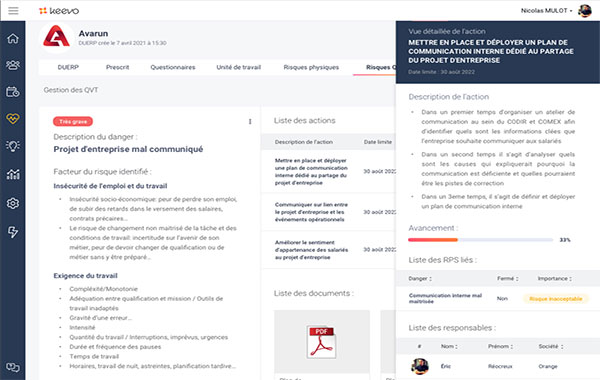
Task: Click Éric's avatar in responsables list
Action: pos(420,366)
